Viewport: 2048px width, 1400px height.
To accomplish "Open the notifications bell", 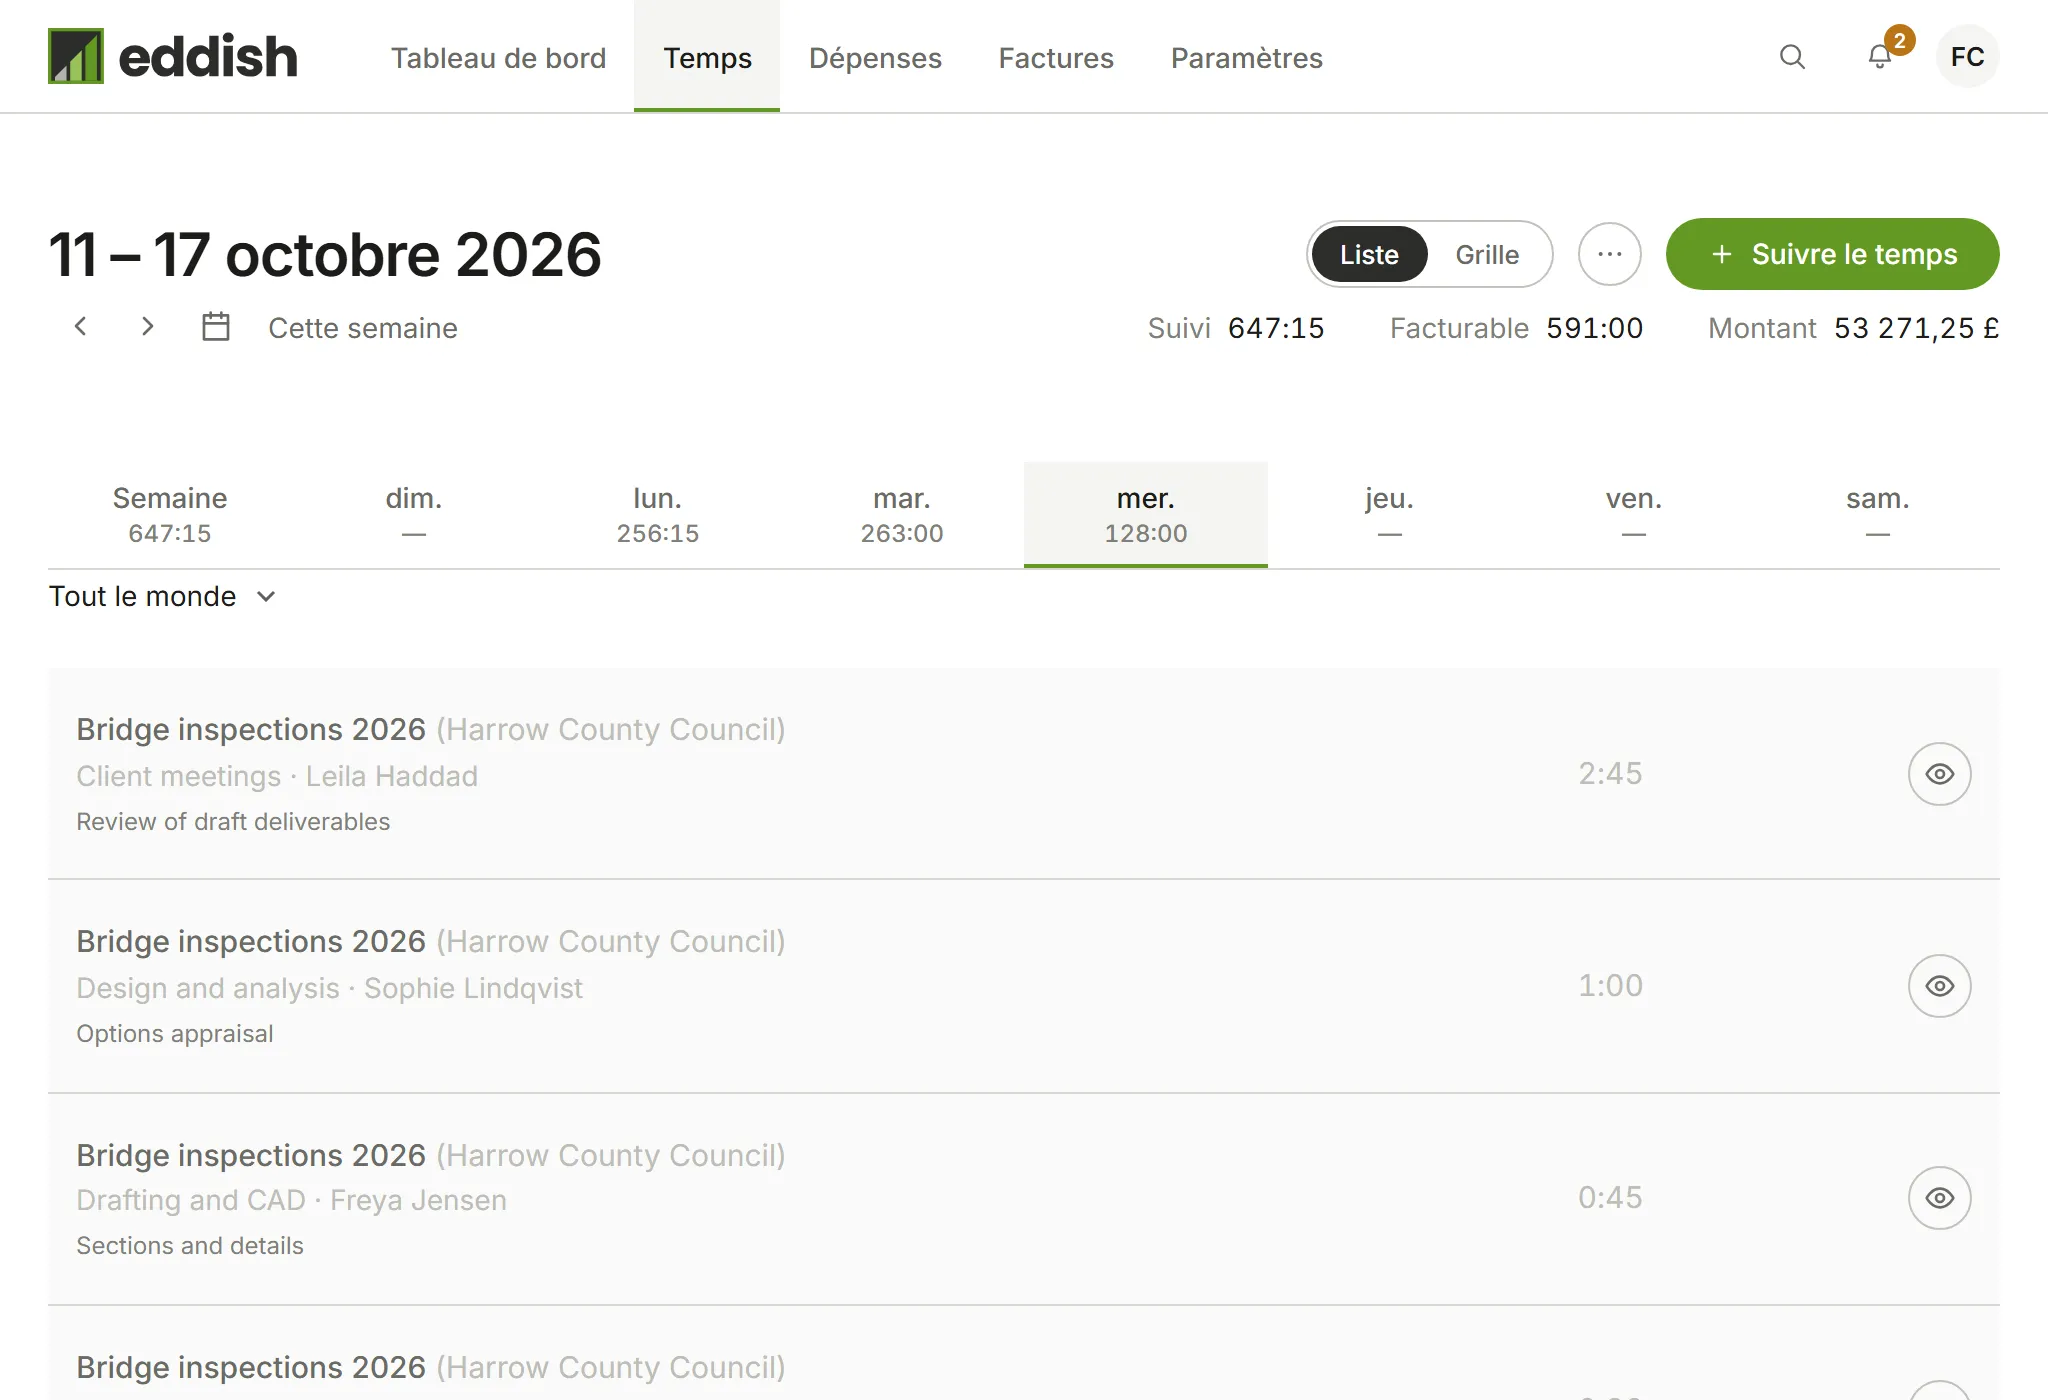I will [x=1880, y=57].
